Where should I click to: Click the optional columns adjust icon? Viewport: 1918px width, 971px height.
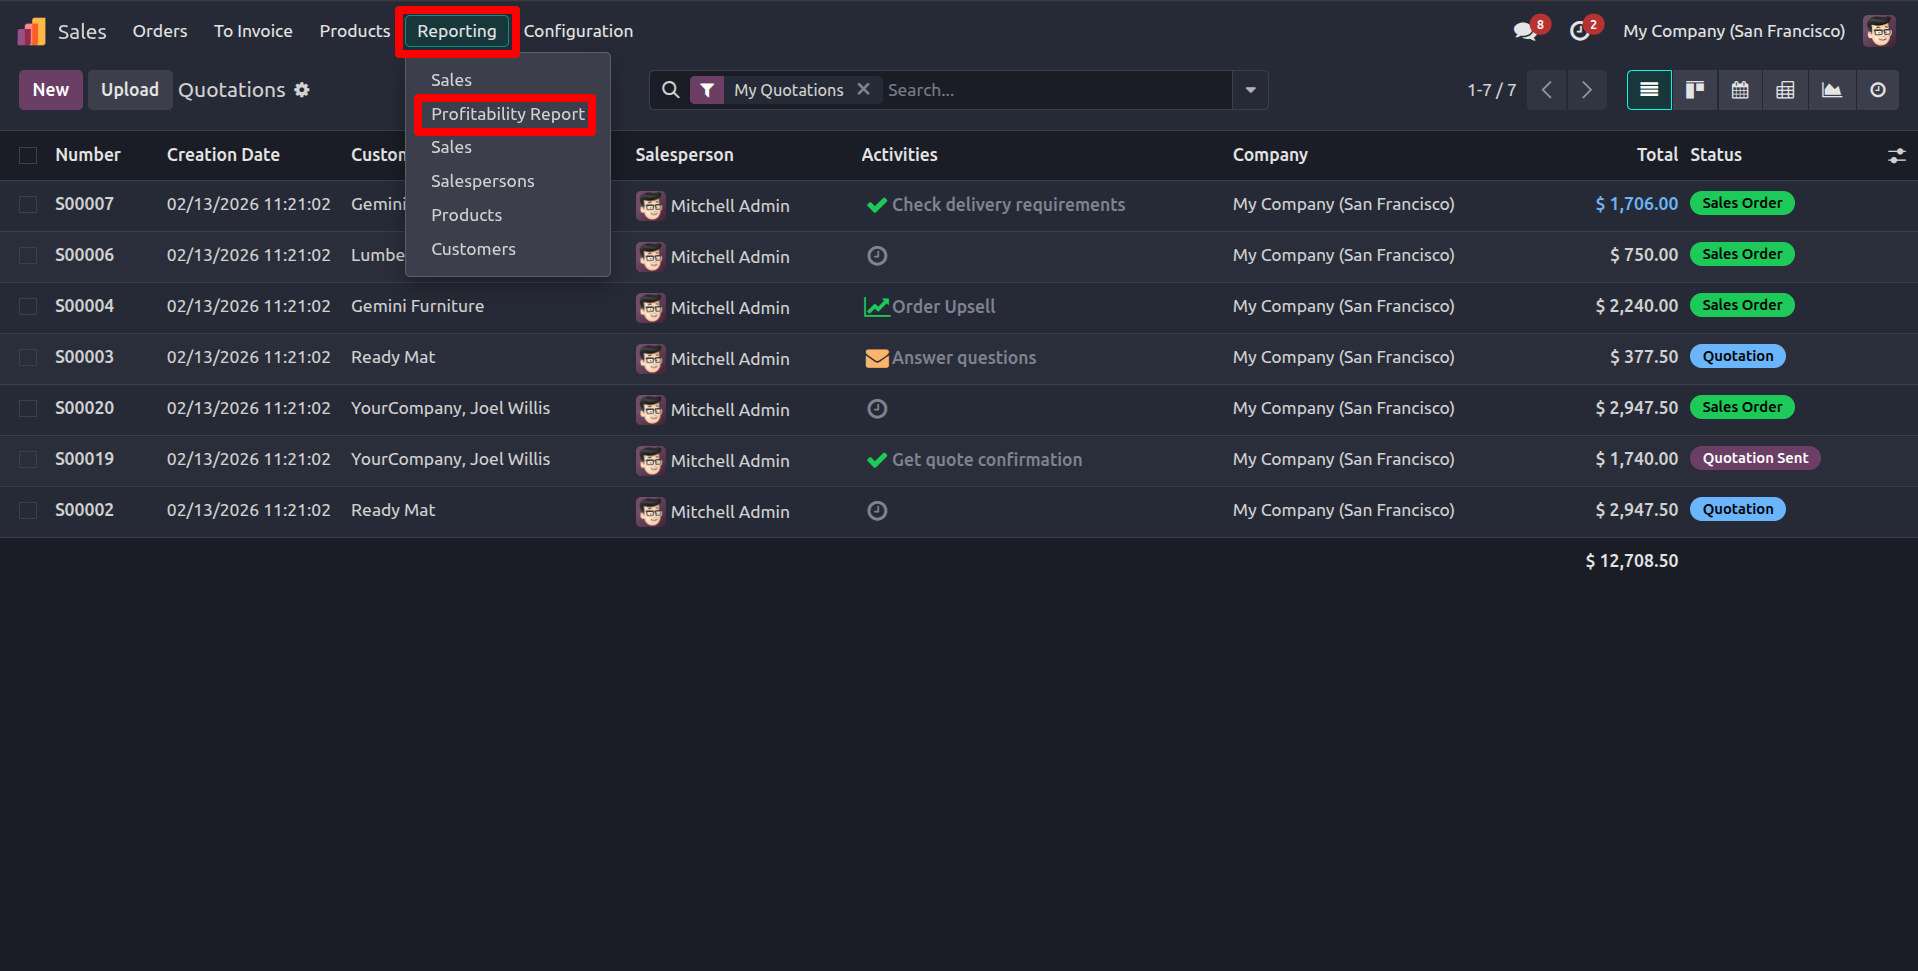coord(1896,155)
